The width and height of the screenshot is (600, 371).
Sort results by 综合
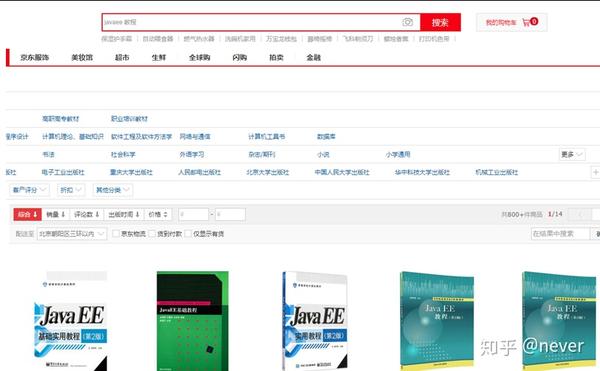click(x=28, y=215)
